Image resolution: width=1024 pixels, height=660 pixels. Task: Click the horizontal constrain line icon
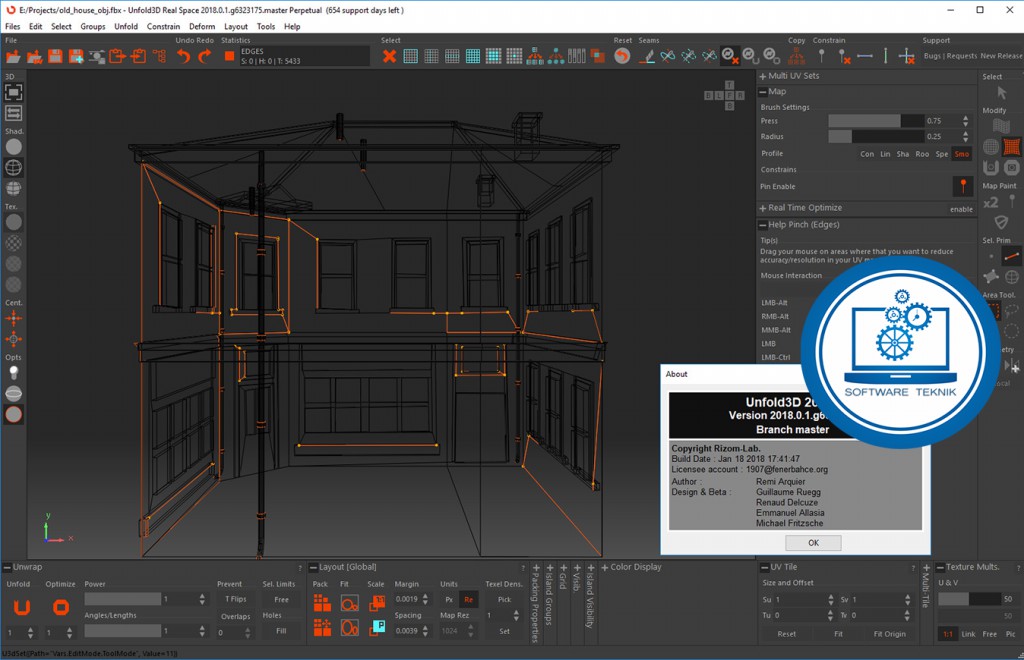(865, 57)
